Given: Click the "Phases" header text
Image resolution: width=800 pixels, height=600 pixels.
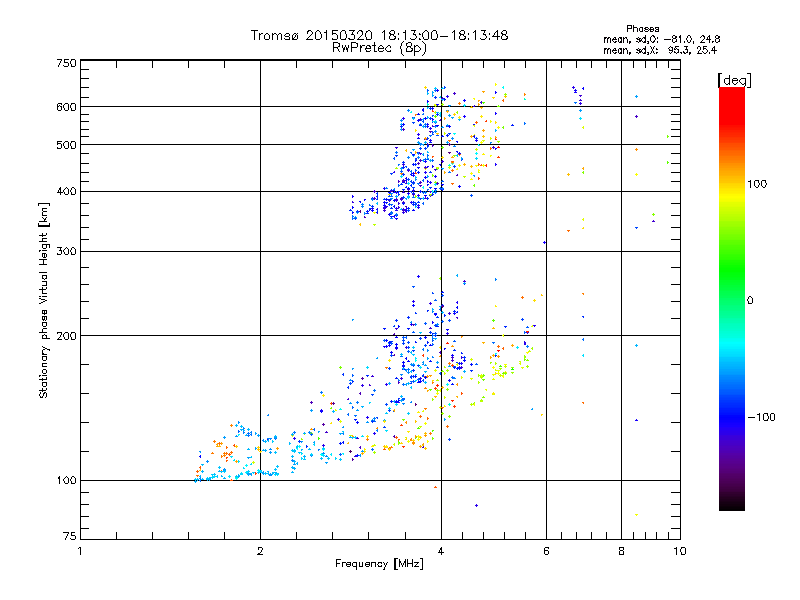Looking at the screenshot, I should click(x=643, y=29).
